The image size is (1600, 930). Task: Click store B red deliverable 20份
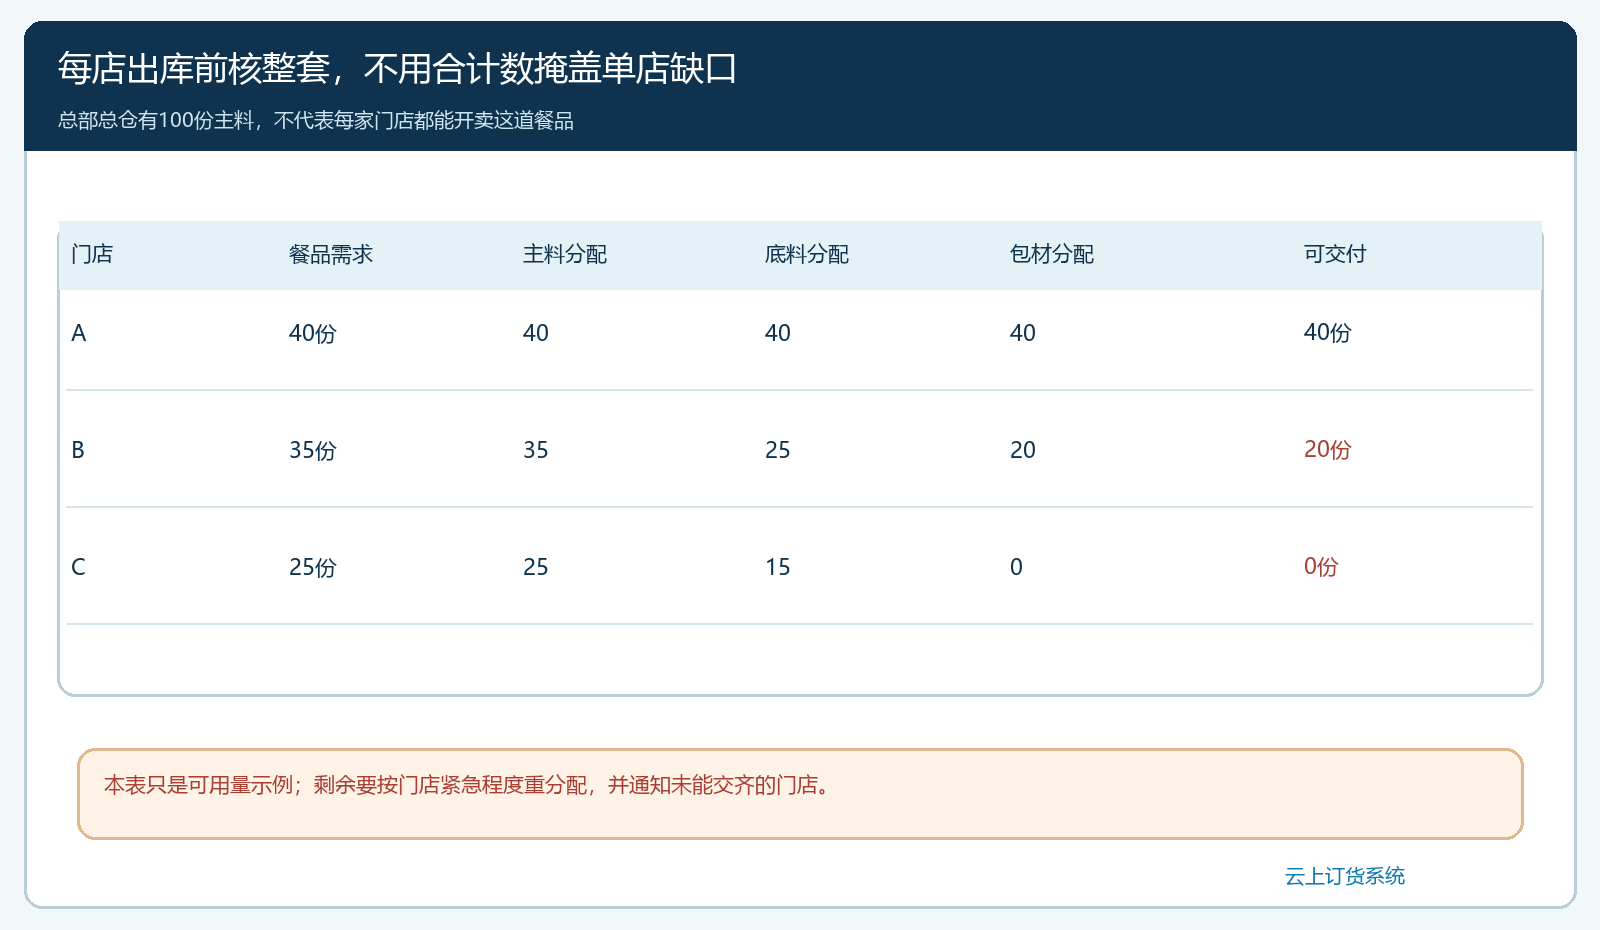coord(1327,450)
